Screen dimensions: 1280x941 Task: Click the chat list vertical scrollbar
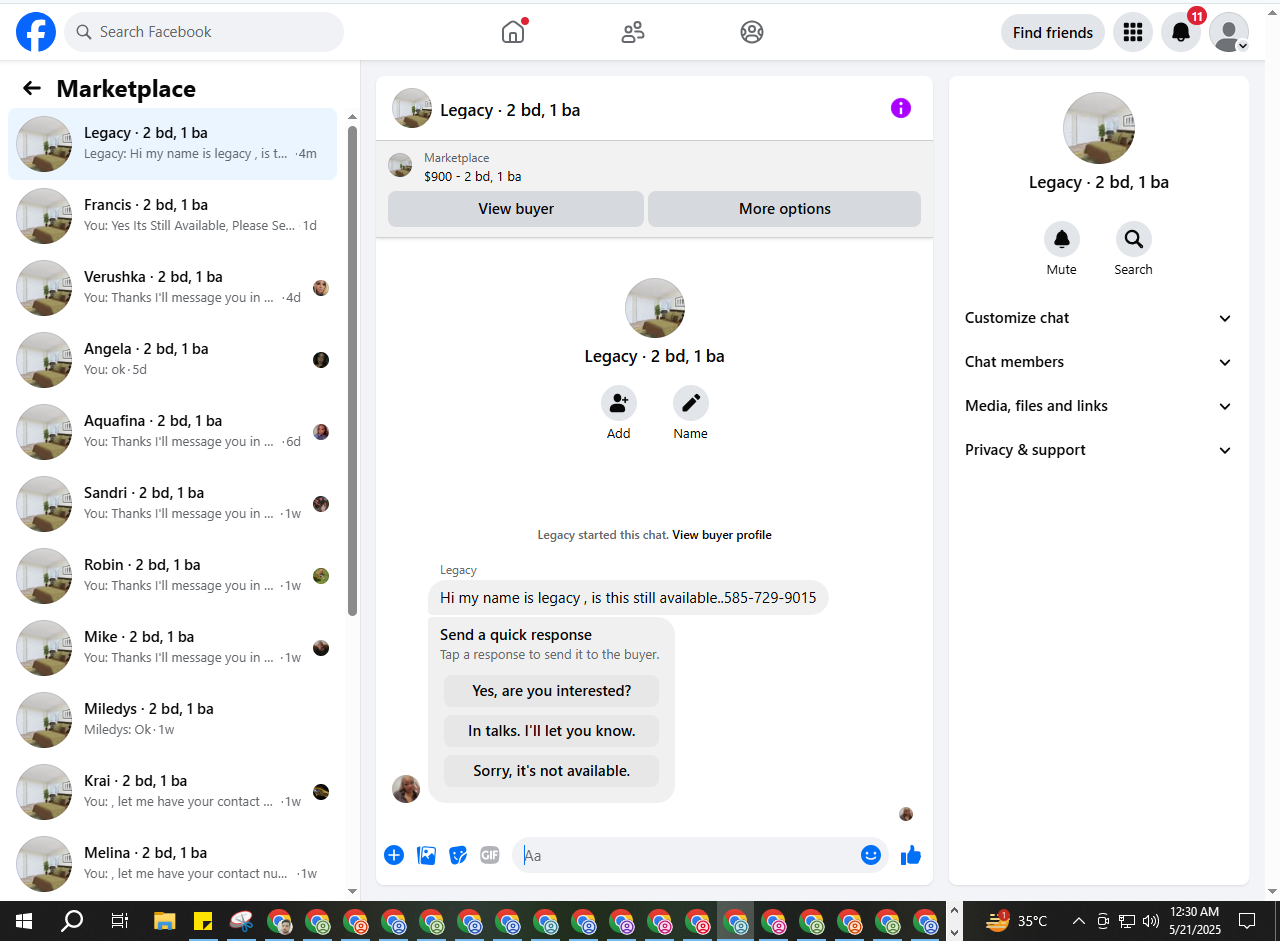pyautogui.click(x=352, y=370)
